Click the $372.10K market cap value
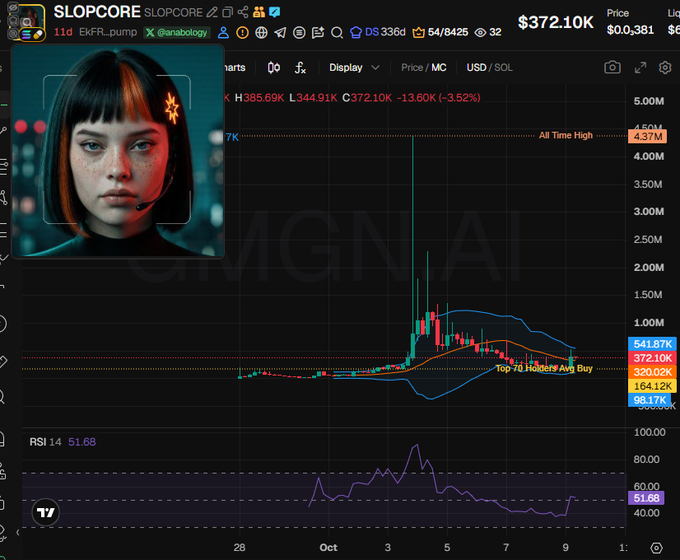The height and width of the screenshot is (560, 680). [x=556, y=22]
